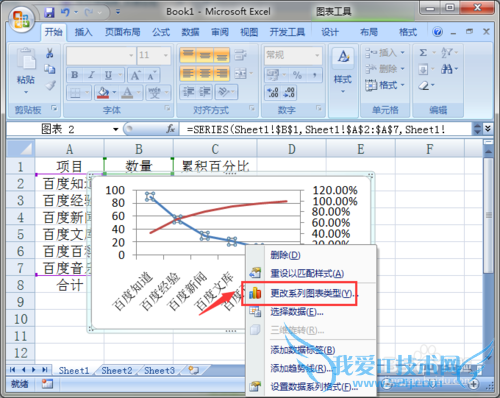Toggle Bold formatting

75,75
